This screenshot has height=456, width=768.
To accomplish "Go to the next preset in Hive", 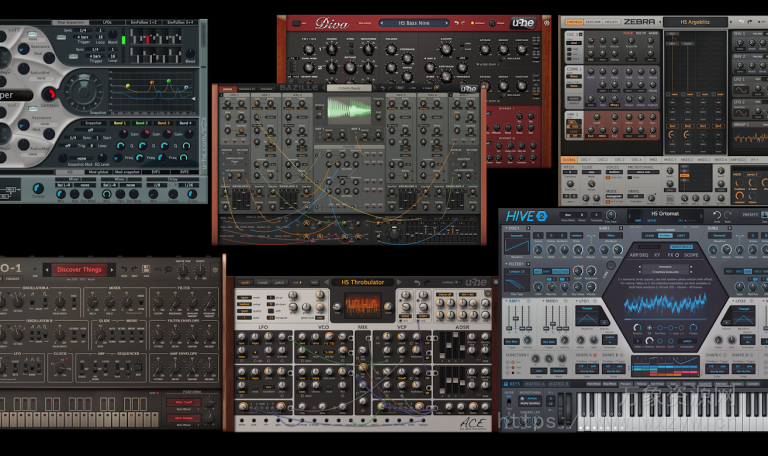I will pos(701,216).
